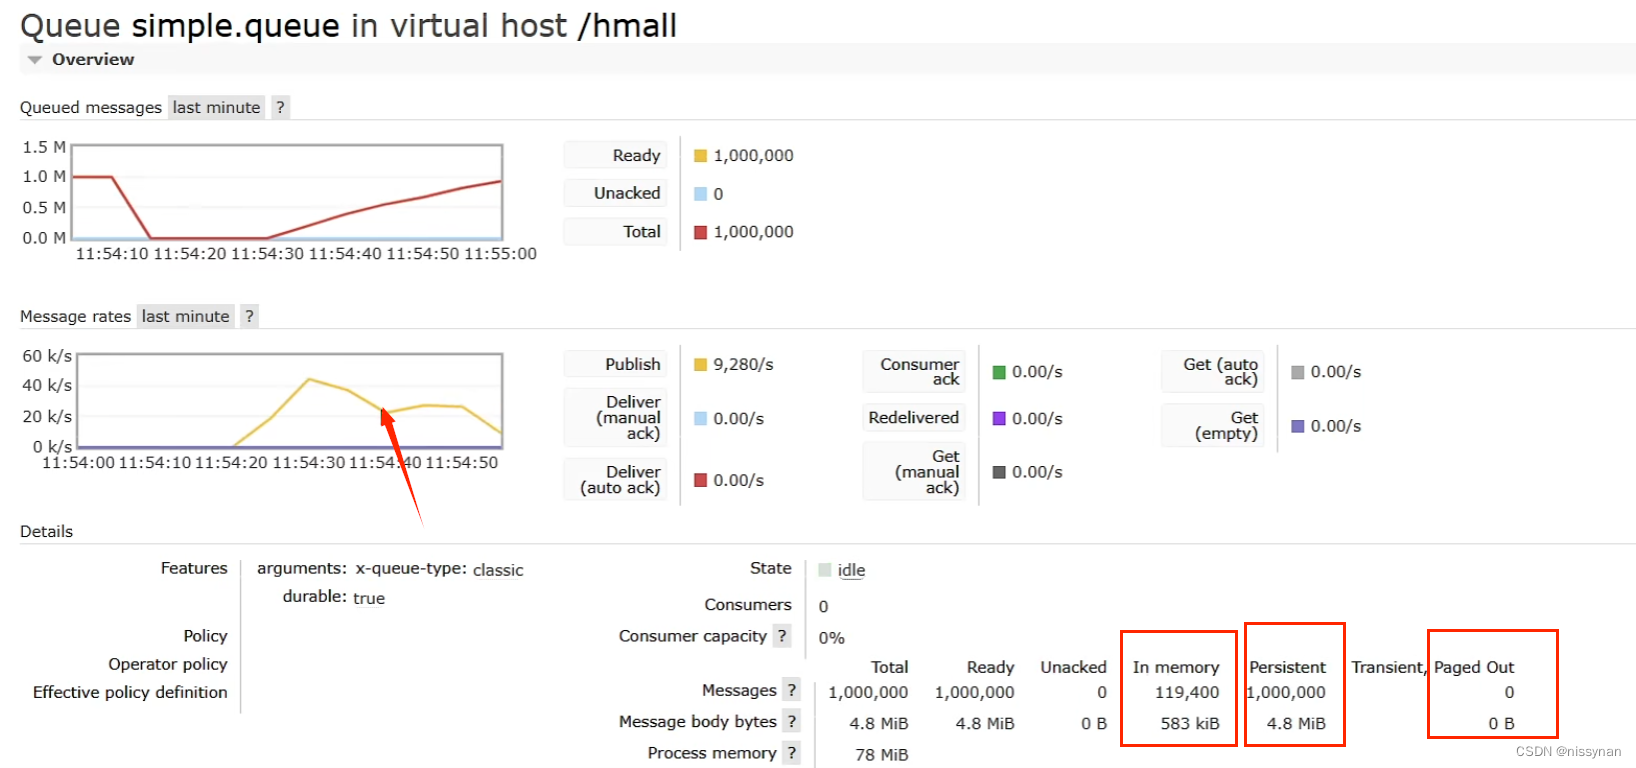Click the Persistent bytes 4.8 MiB
Viewport: 1636px width, 768px height.
1296,723
